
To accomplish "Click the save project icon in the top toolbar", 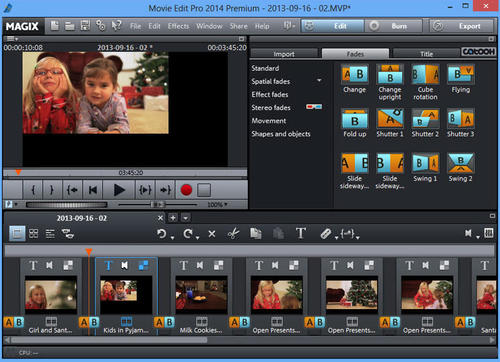I will (x=85, y=26).
